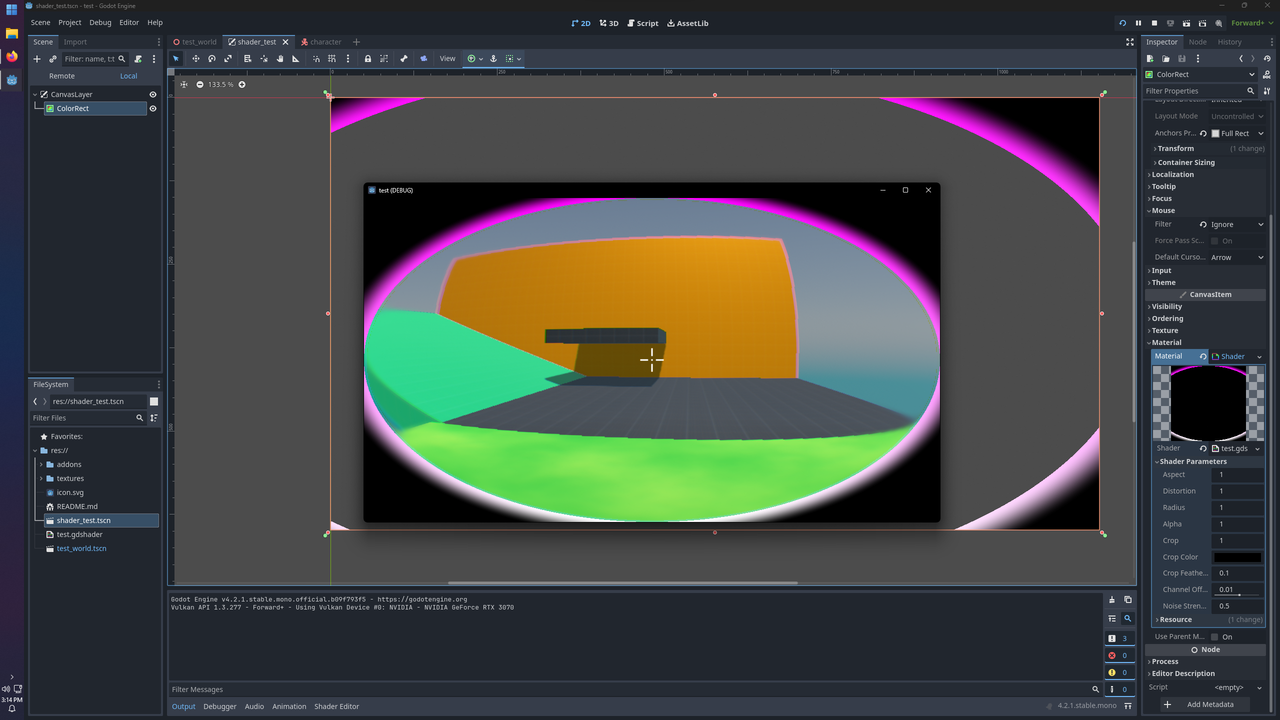
Task: Toggle visibility of the ColorRect node
Action: pos(153,109)
